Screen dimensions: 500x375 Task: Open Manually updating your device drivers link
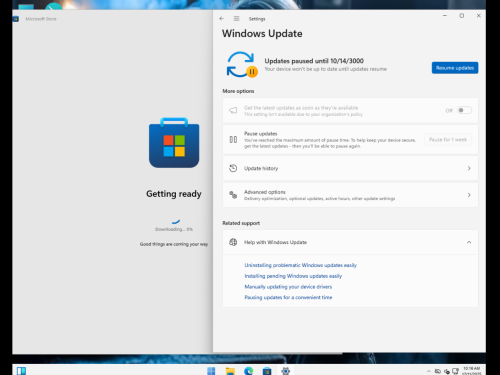[288, 287]
